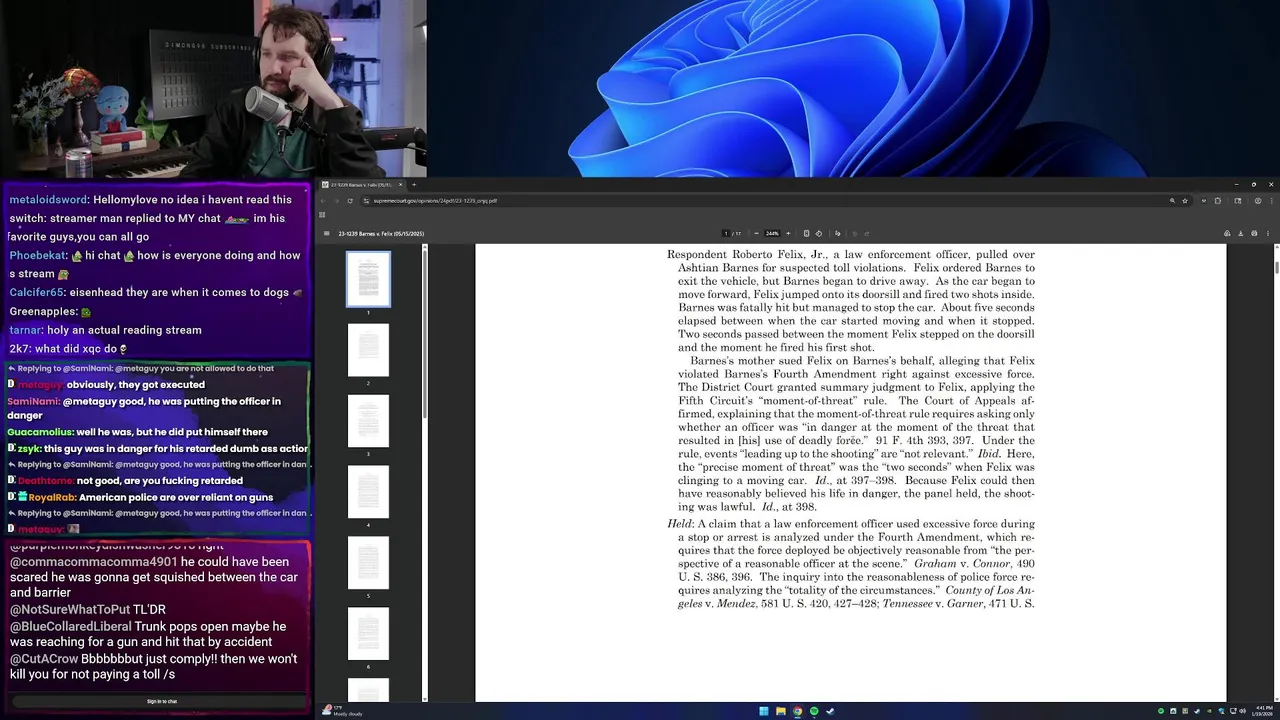Click the Sign in to chat button

pos(162,701)
